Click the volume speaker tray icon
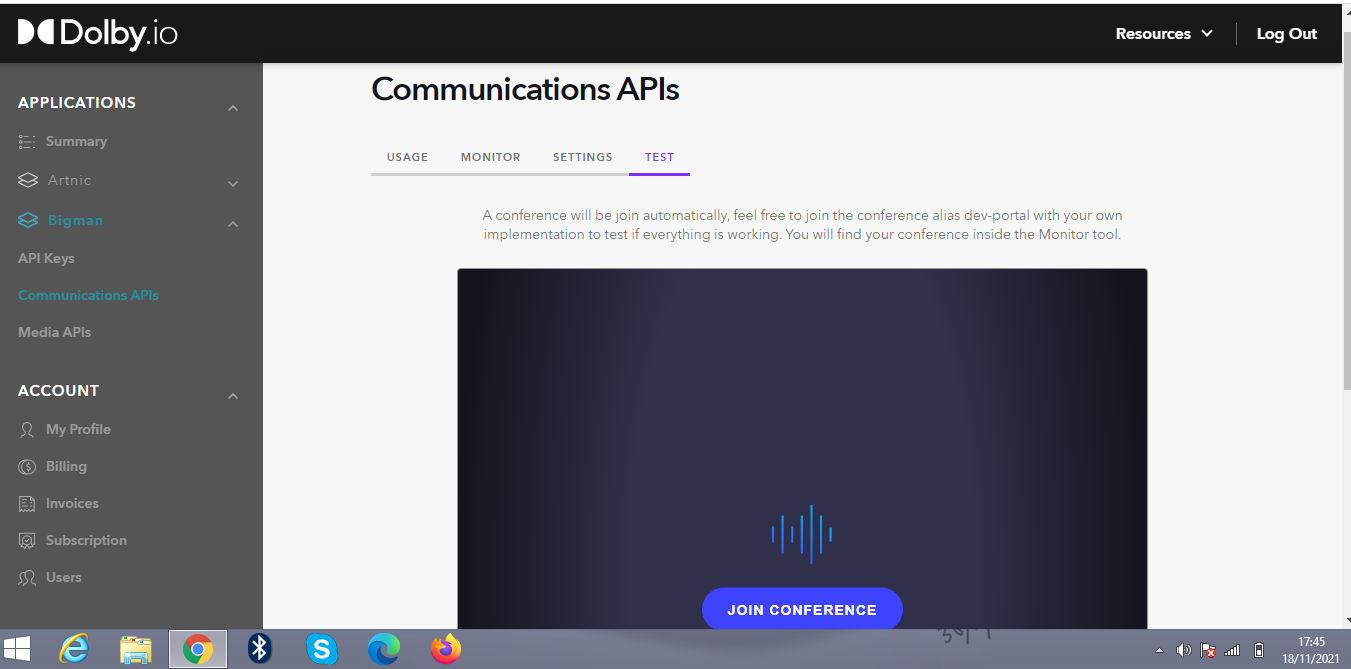The width and height of the screenshot is (1351, 669). pos(1184,650)
